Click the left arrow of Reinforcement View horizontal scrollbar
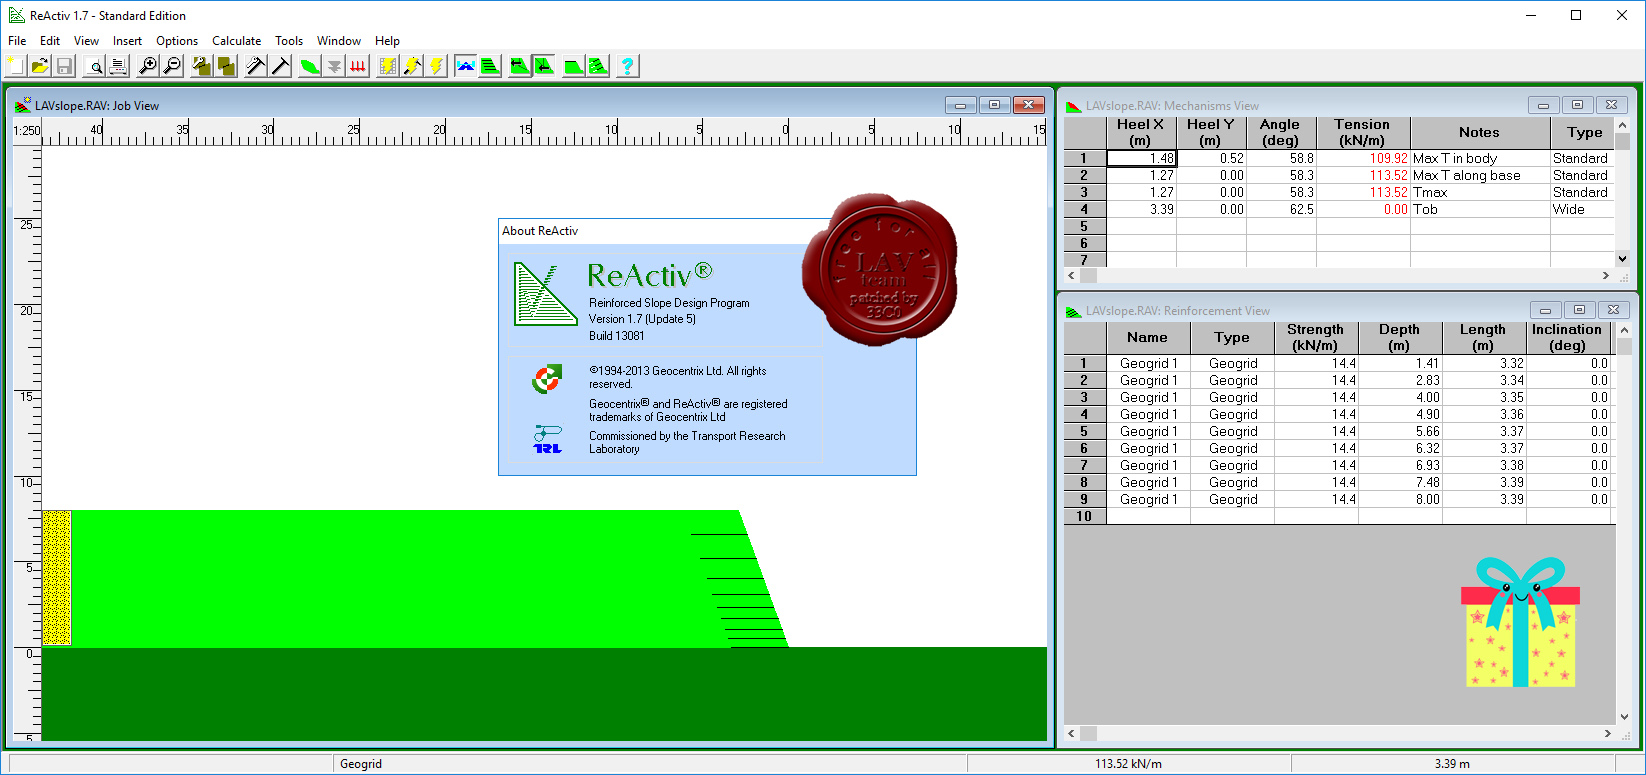Screen dimensions: 1646x775 pyautogui.click(x=1072, y=733)
